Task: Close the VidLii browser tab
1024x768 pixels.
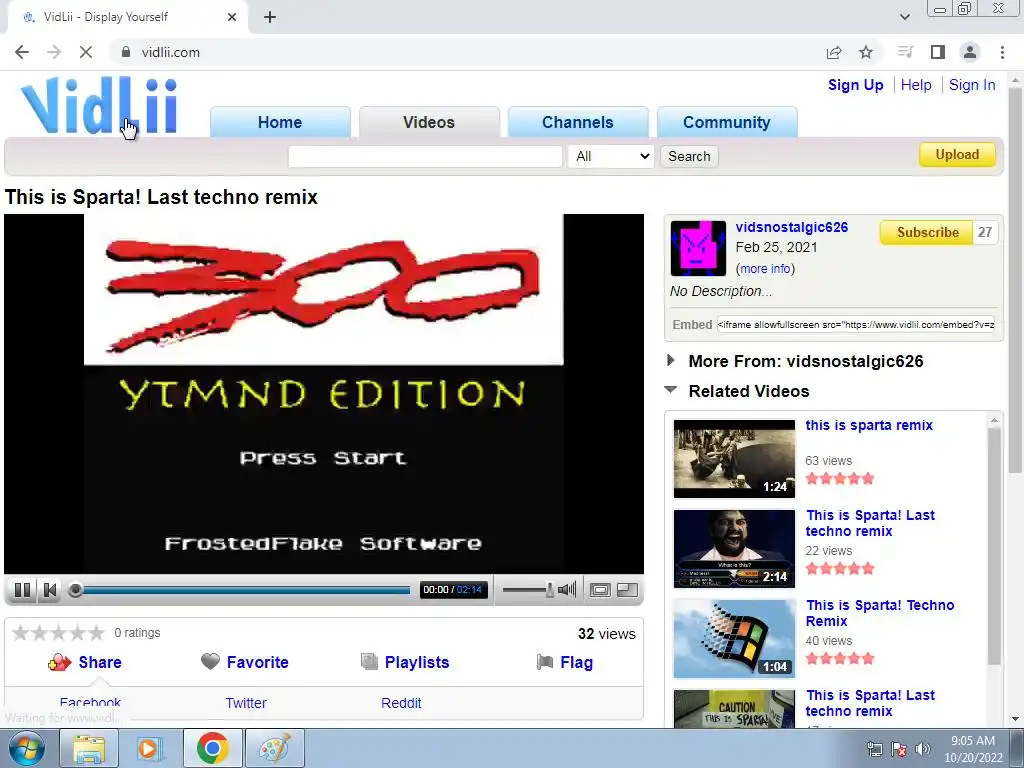Action: pos(232,17)
